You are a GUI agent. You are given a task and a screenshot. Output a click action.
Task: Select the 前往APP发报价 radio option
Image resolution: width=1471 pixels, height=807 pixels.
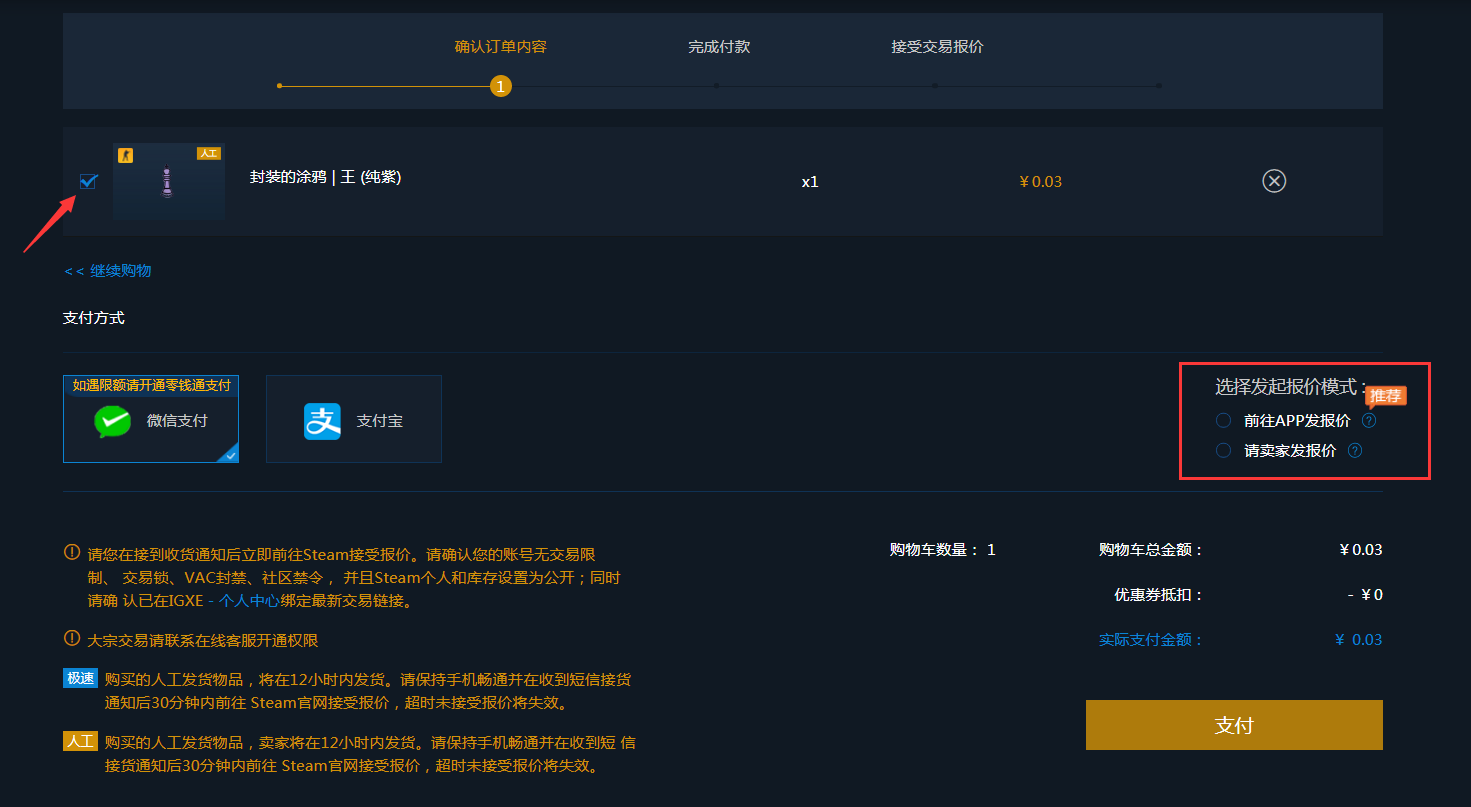(1223, 421)
